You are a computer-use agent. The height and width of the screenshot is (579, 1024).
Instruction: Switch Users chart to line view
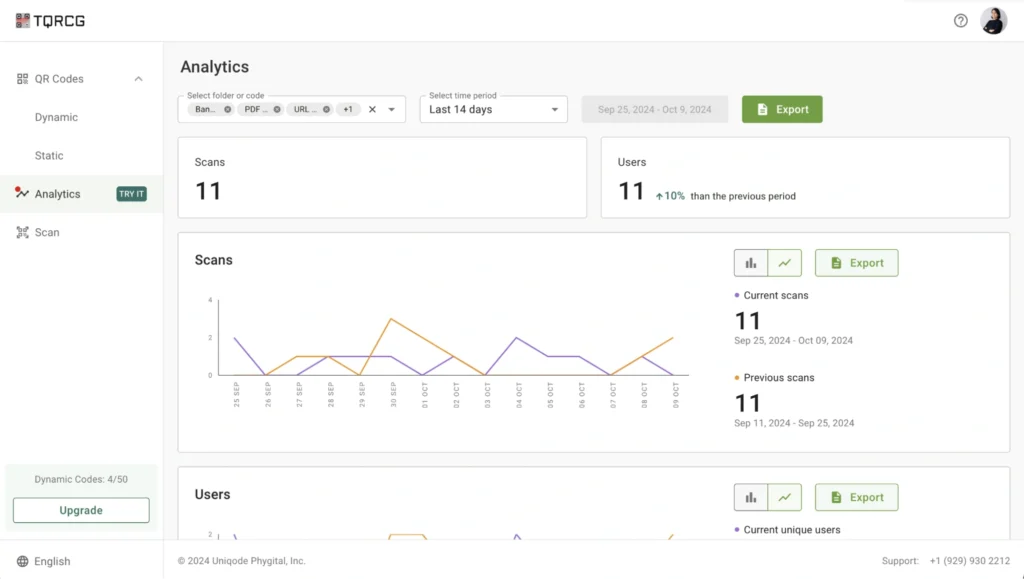(x=785, y=497)
